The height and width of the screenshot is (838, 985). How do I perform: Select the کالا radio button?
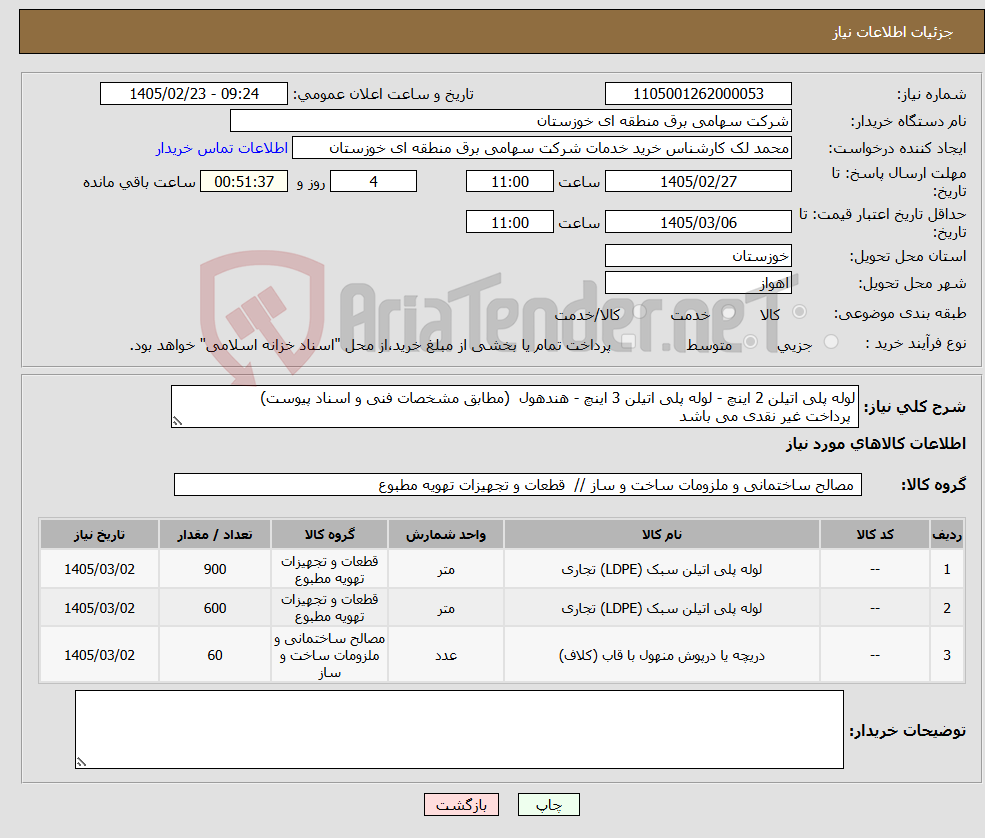[x=800, y=312]
